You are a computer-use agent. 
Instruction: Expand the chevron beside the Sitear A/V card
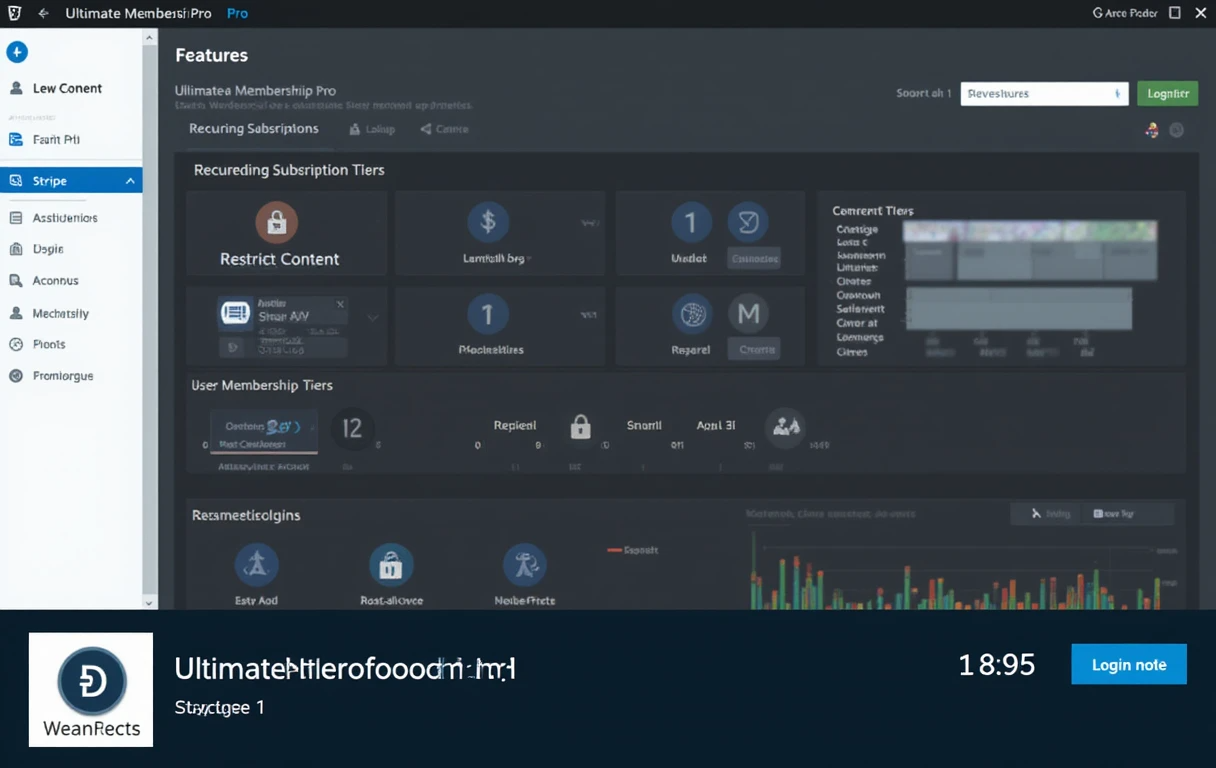point(373,318)
